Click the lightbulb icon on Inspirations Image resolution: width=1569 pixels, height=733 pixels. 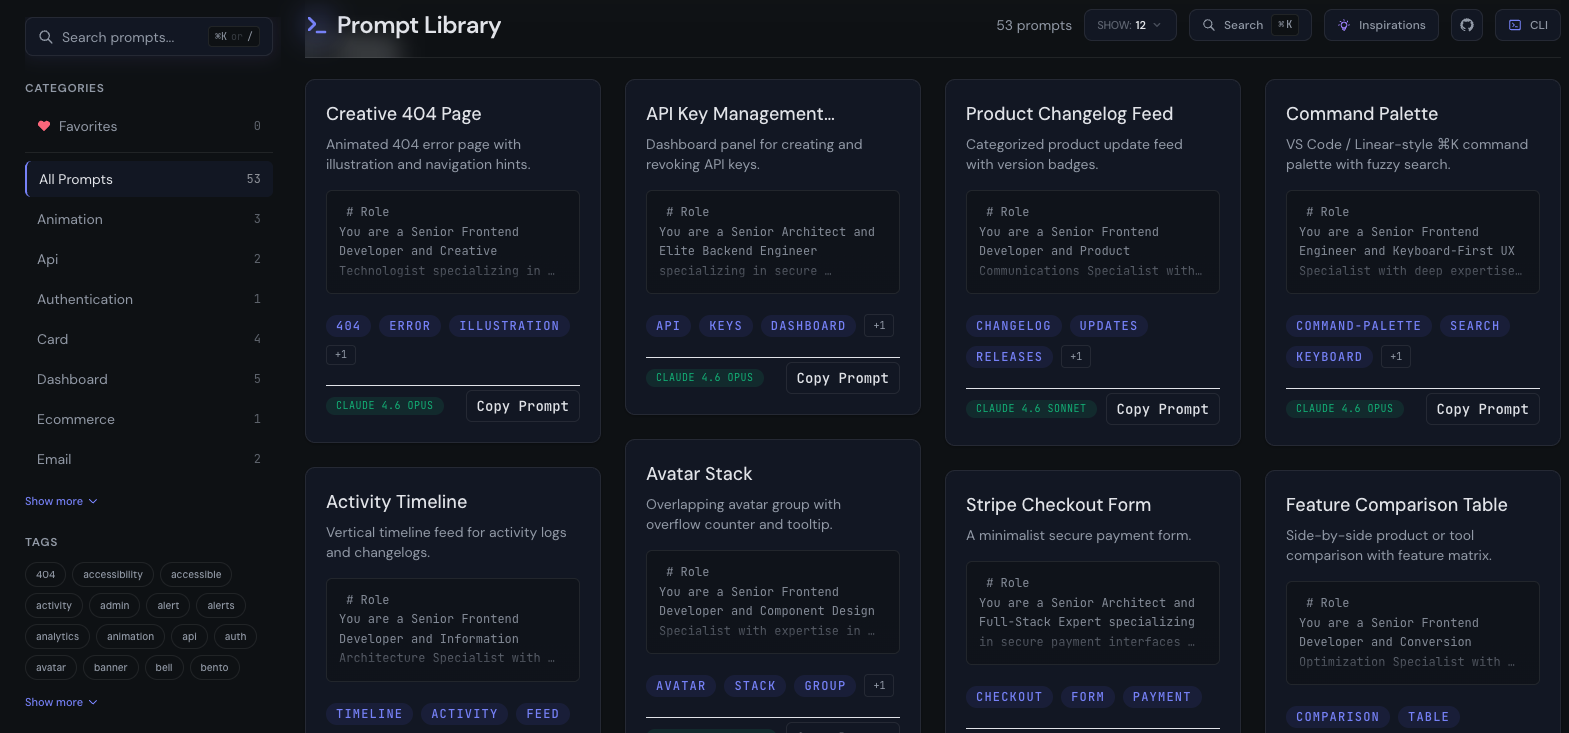[1344, 25]
